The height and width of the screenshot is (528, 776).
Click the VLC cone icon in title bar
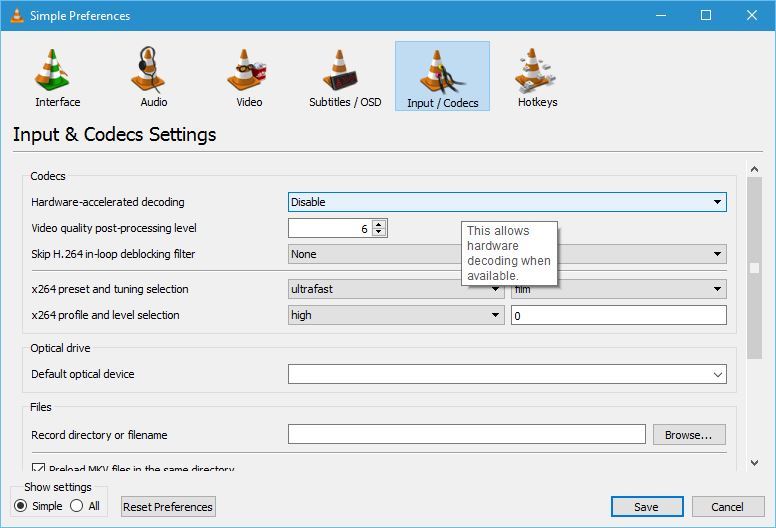(x=17, y=15)
